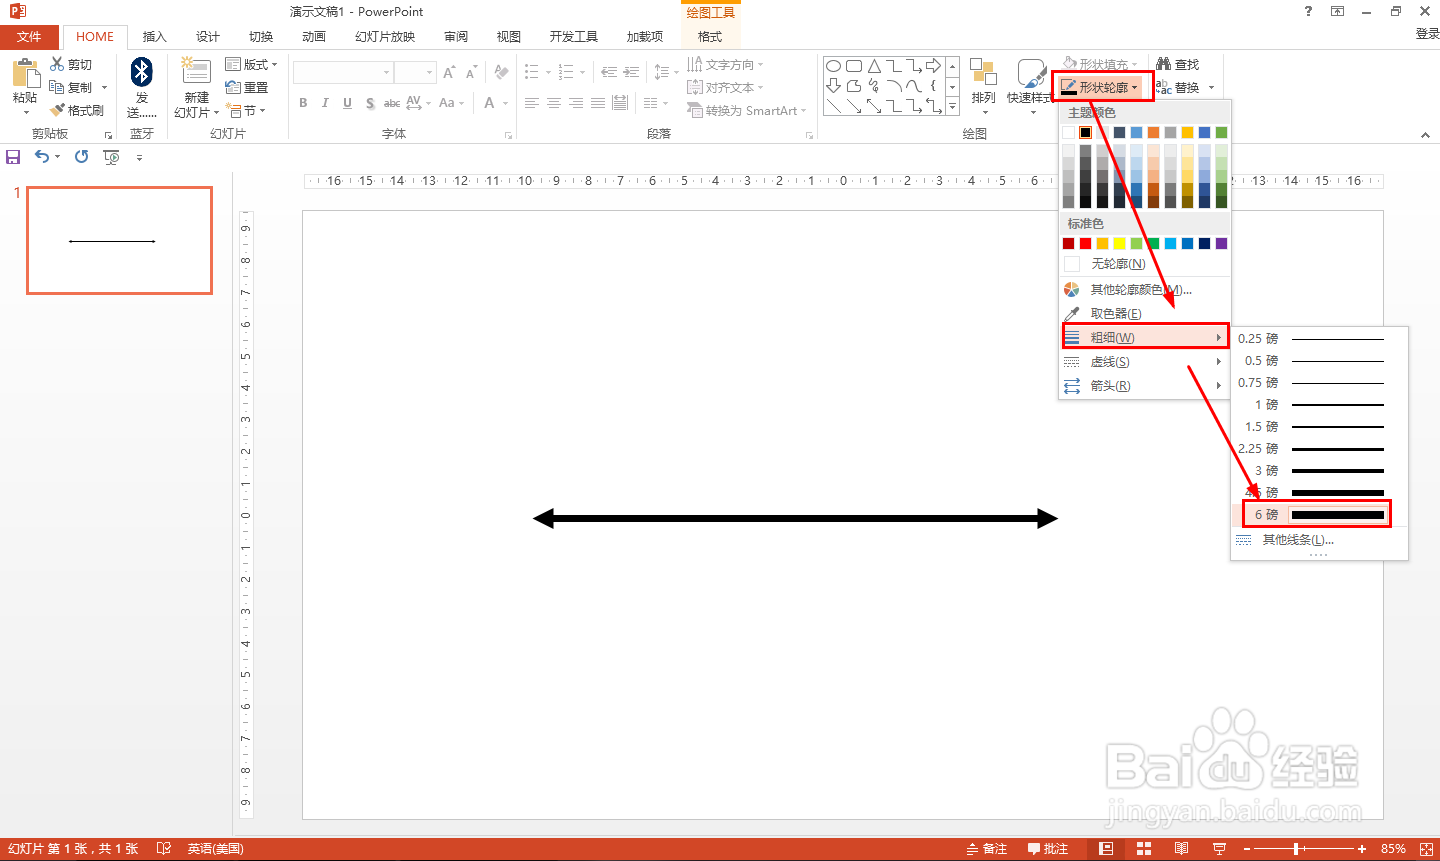Switch to the Insert (插入) tab

155,36
